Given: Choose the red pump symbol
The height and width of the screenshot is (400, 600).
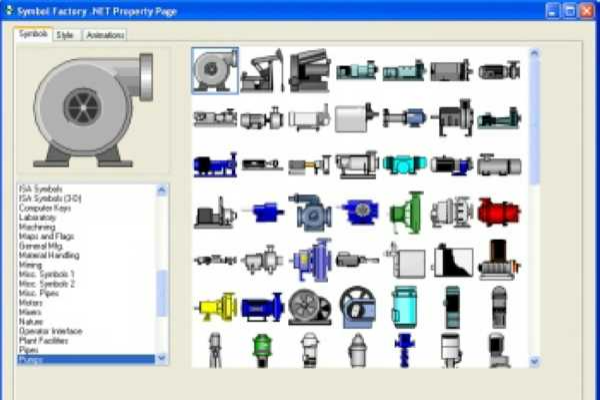Looking at the screenshot, I should tap(498, 211).
